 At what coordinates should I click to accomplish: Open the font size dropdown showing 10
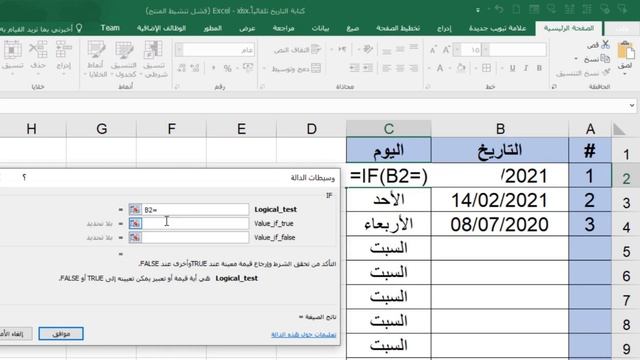pyautogui.click(x=457, y=50)
